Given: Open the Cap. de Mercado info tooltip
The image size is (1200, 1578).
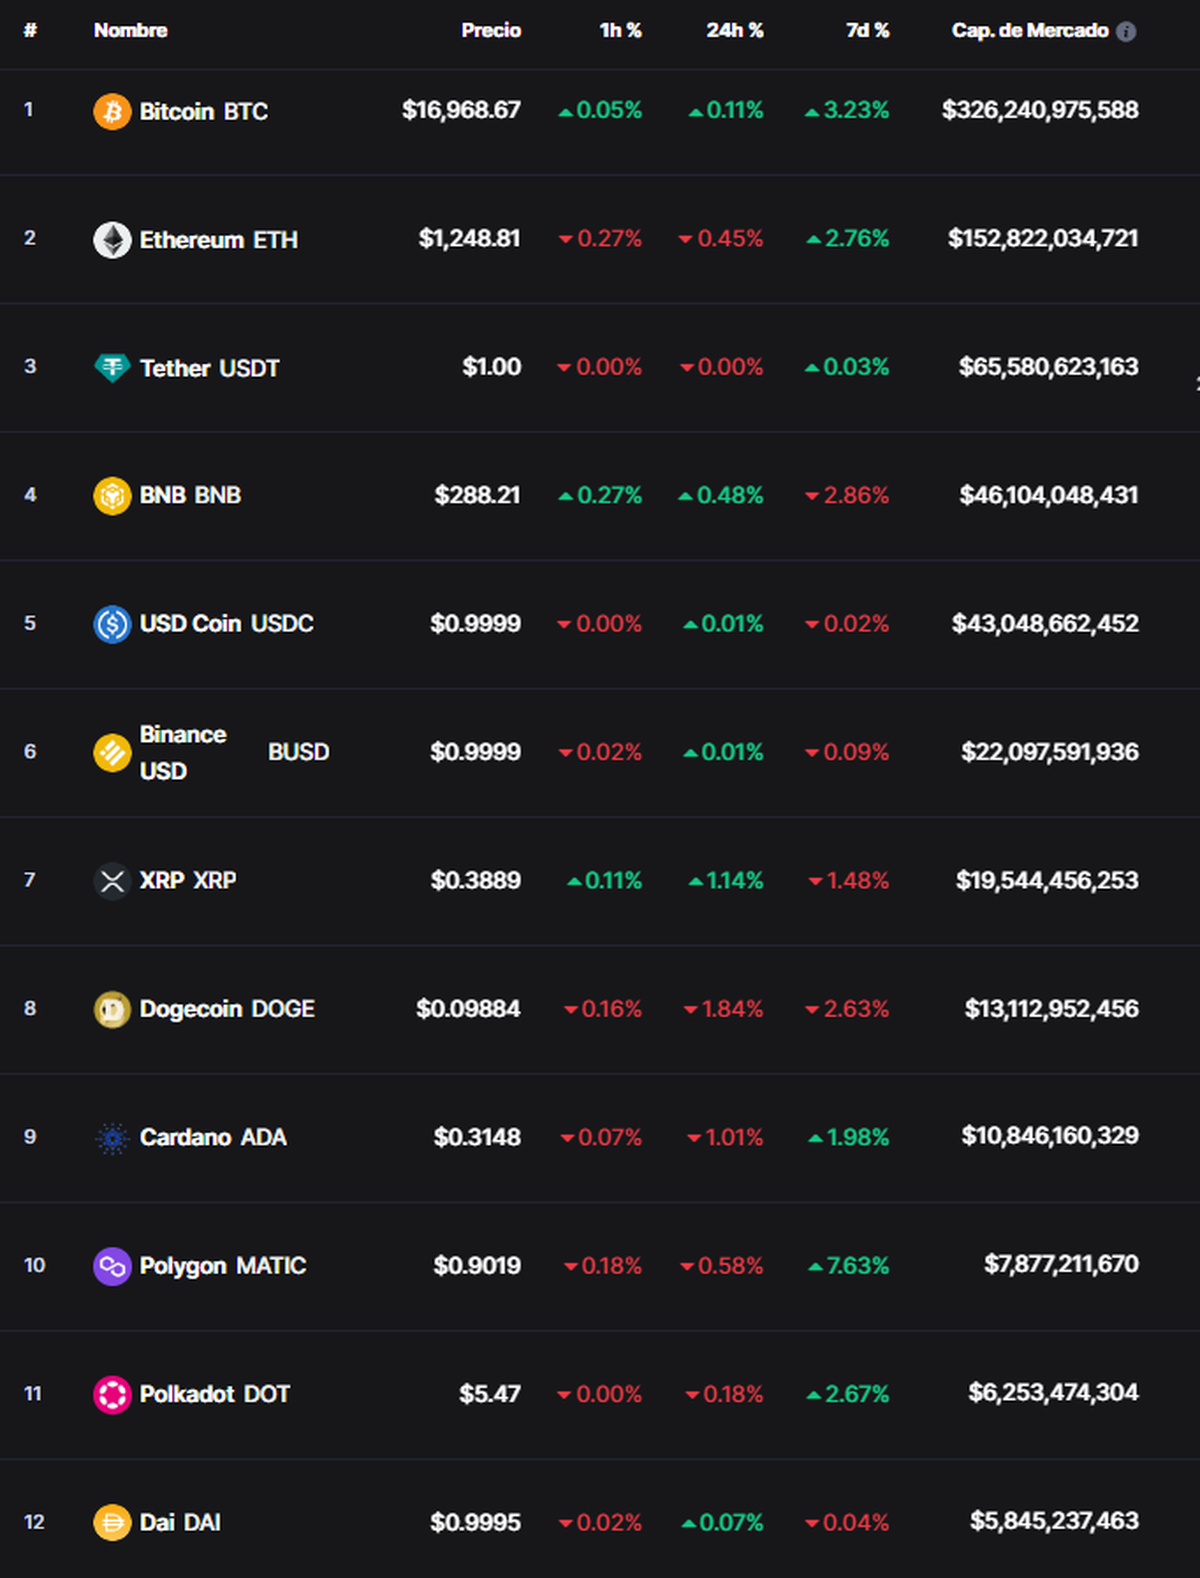Looking at the screenshot, I should 1127,30.
